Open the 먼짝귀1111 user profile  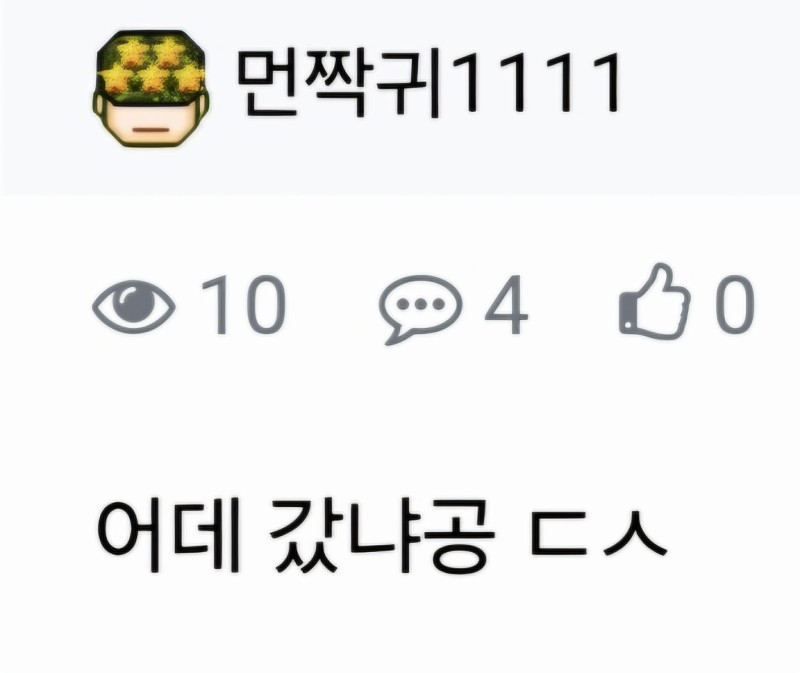430,84
